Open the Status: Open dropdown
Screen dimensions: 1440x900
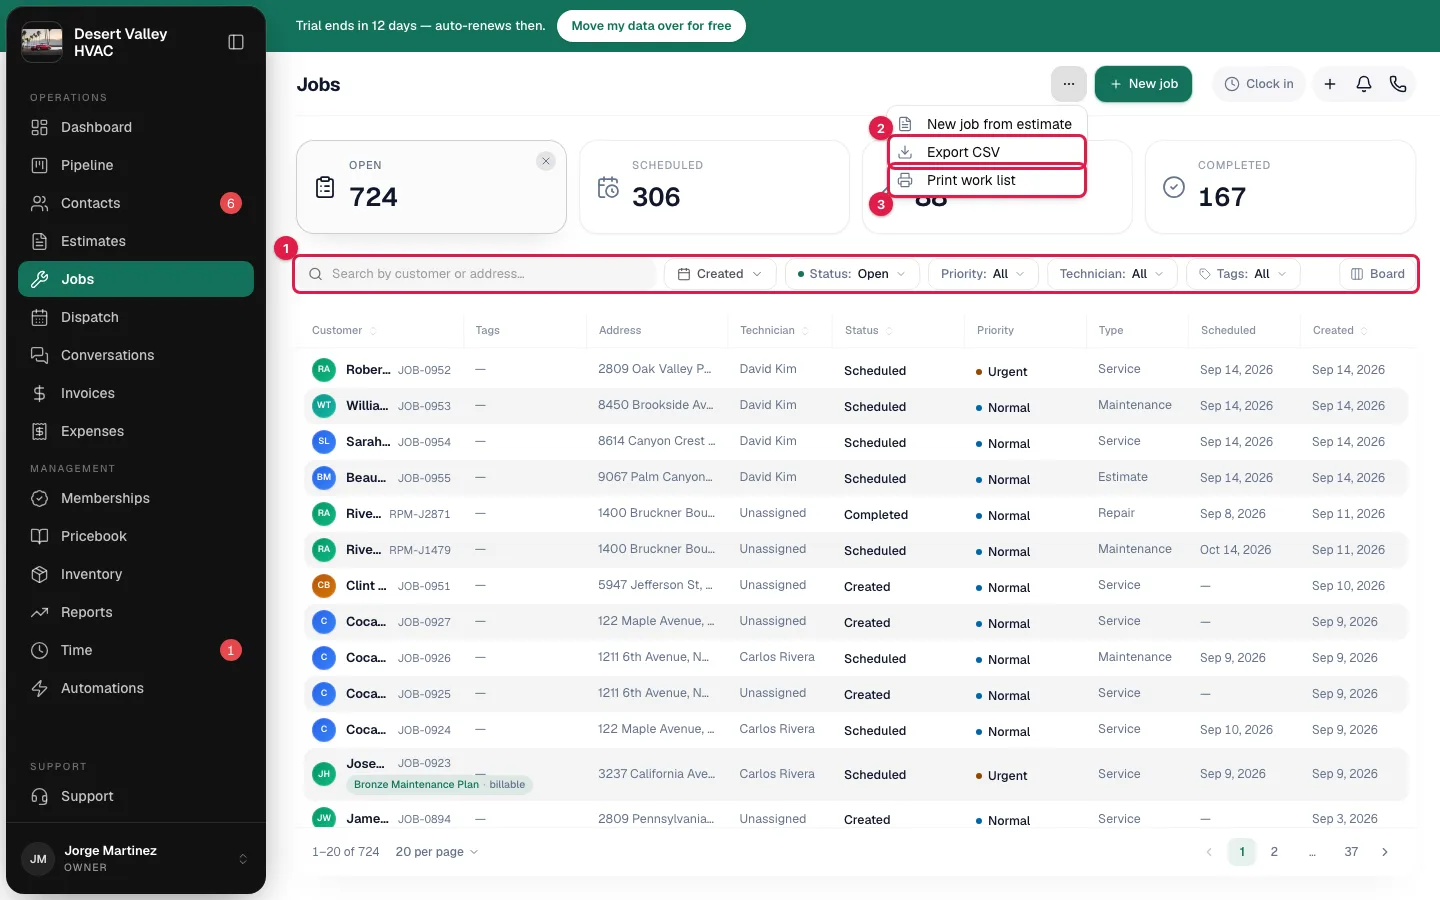[x=852, y=274]
